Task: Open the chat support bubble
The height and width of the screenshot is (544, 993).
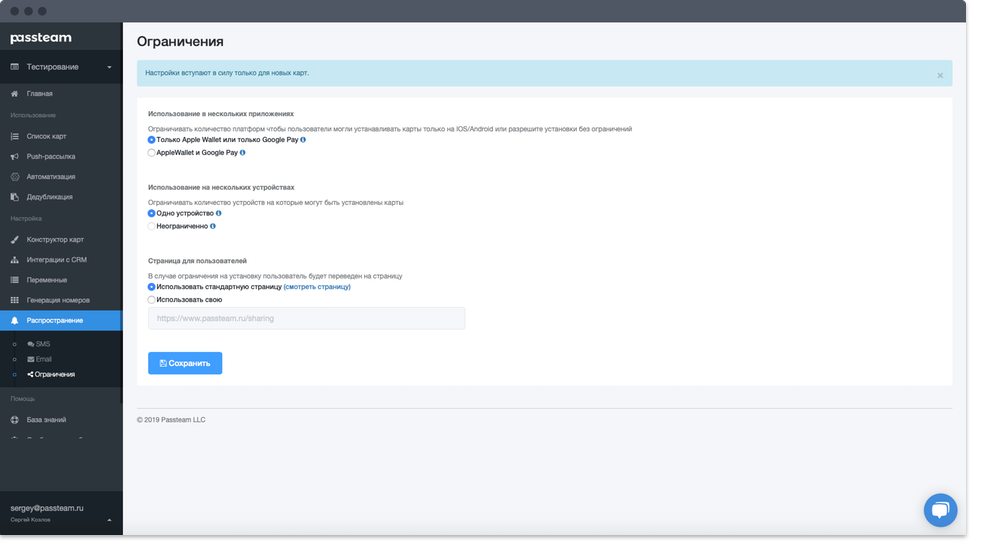Action: (x=940, y=510)
